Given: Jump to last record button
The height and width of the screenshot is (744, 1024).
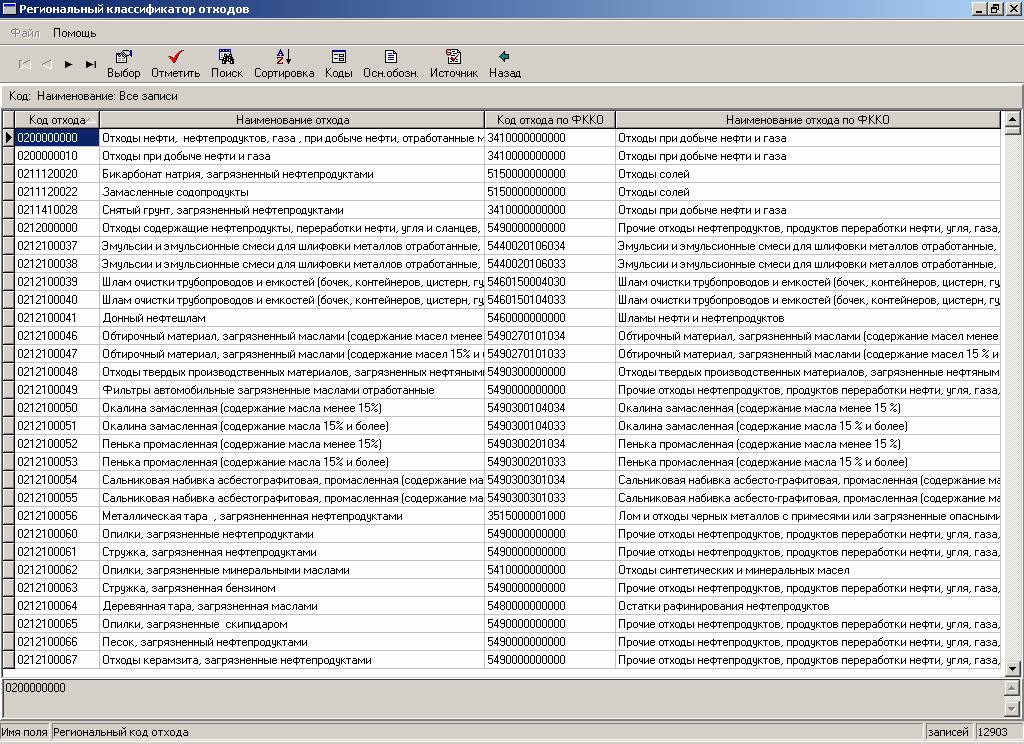Looking at the screenshot, I should 91,64.
